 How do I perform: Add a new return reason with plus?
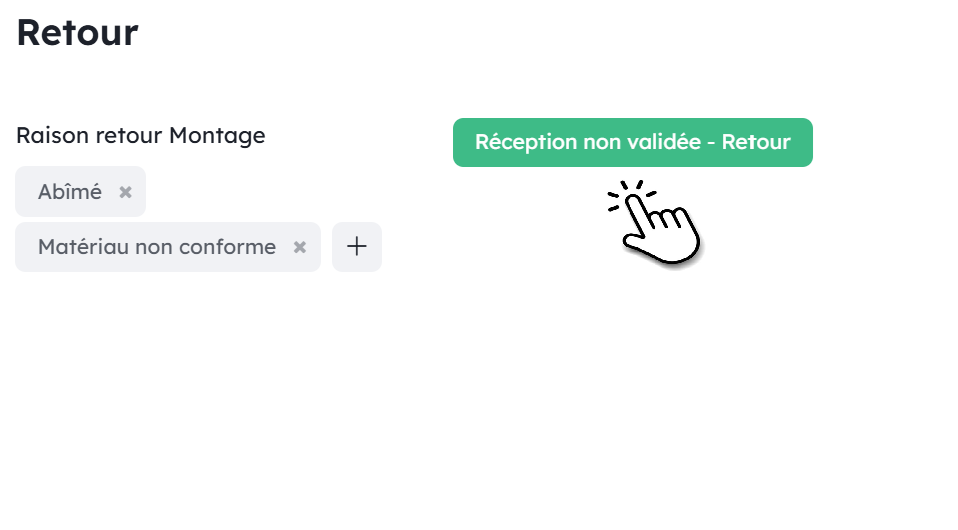[357, 247]
